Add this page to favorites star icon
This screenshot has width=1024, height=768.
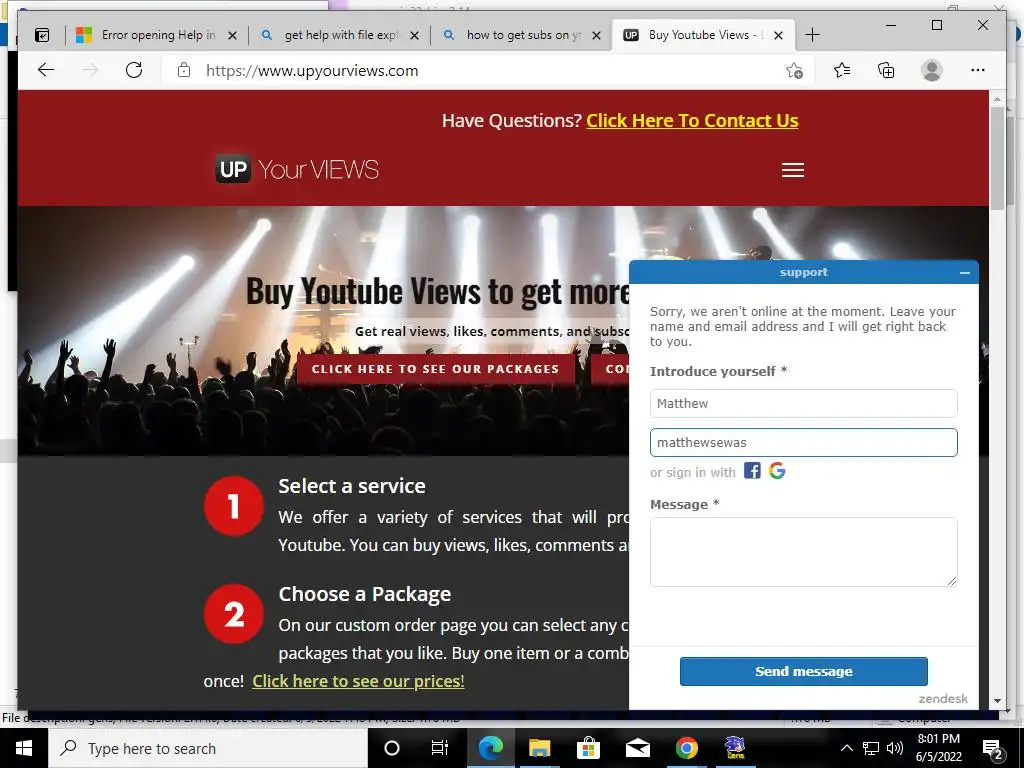coord(794,71)
